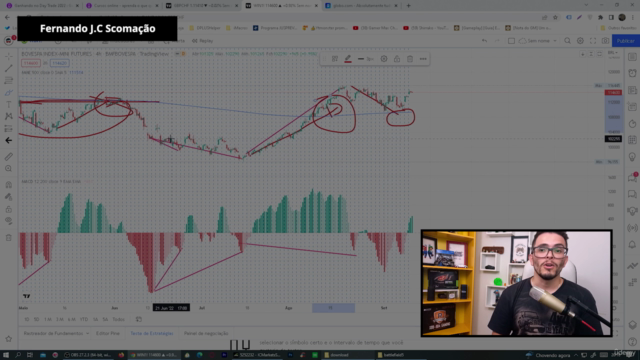640x360 pixels.
Task: Click the redo arrow in top toolbar
Action: (497, 41)
